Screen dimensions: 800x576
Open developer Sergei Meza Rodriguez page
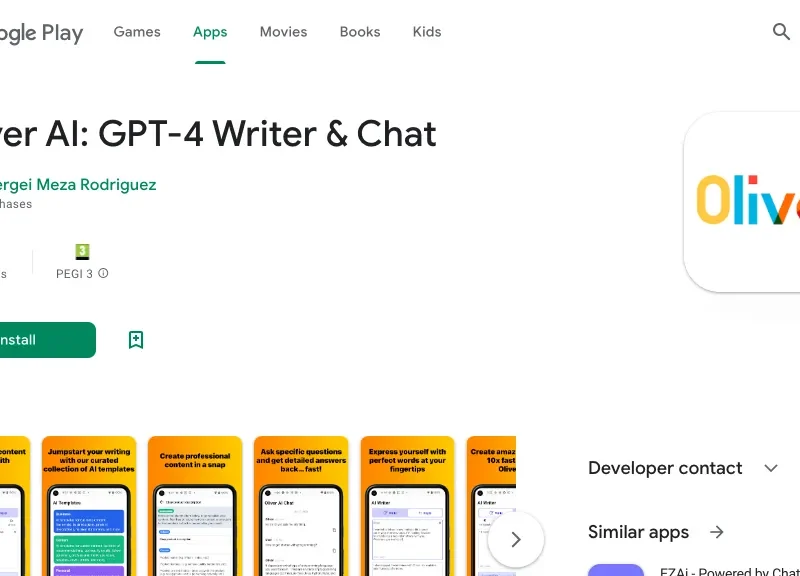[x=78, y=185]
